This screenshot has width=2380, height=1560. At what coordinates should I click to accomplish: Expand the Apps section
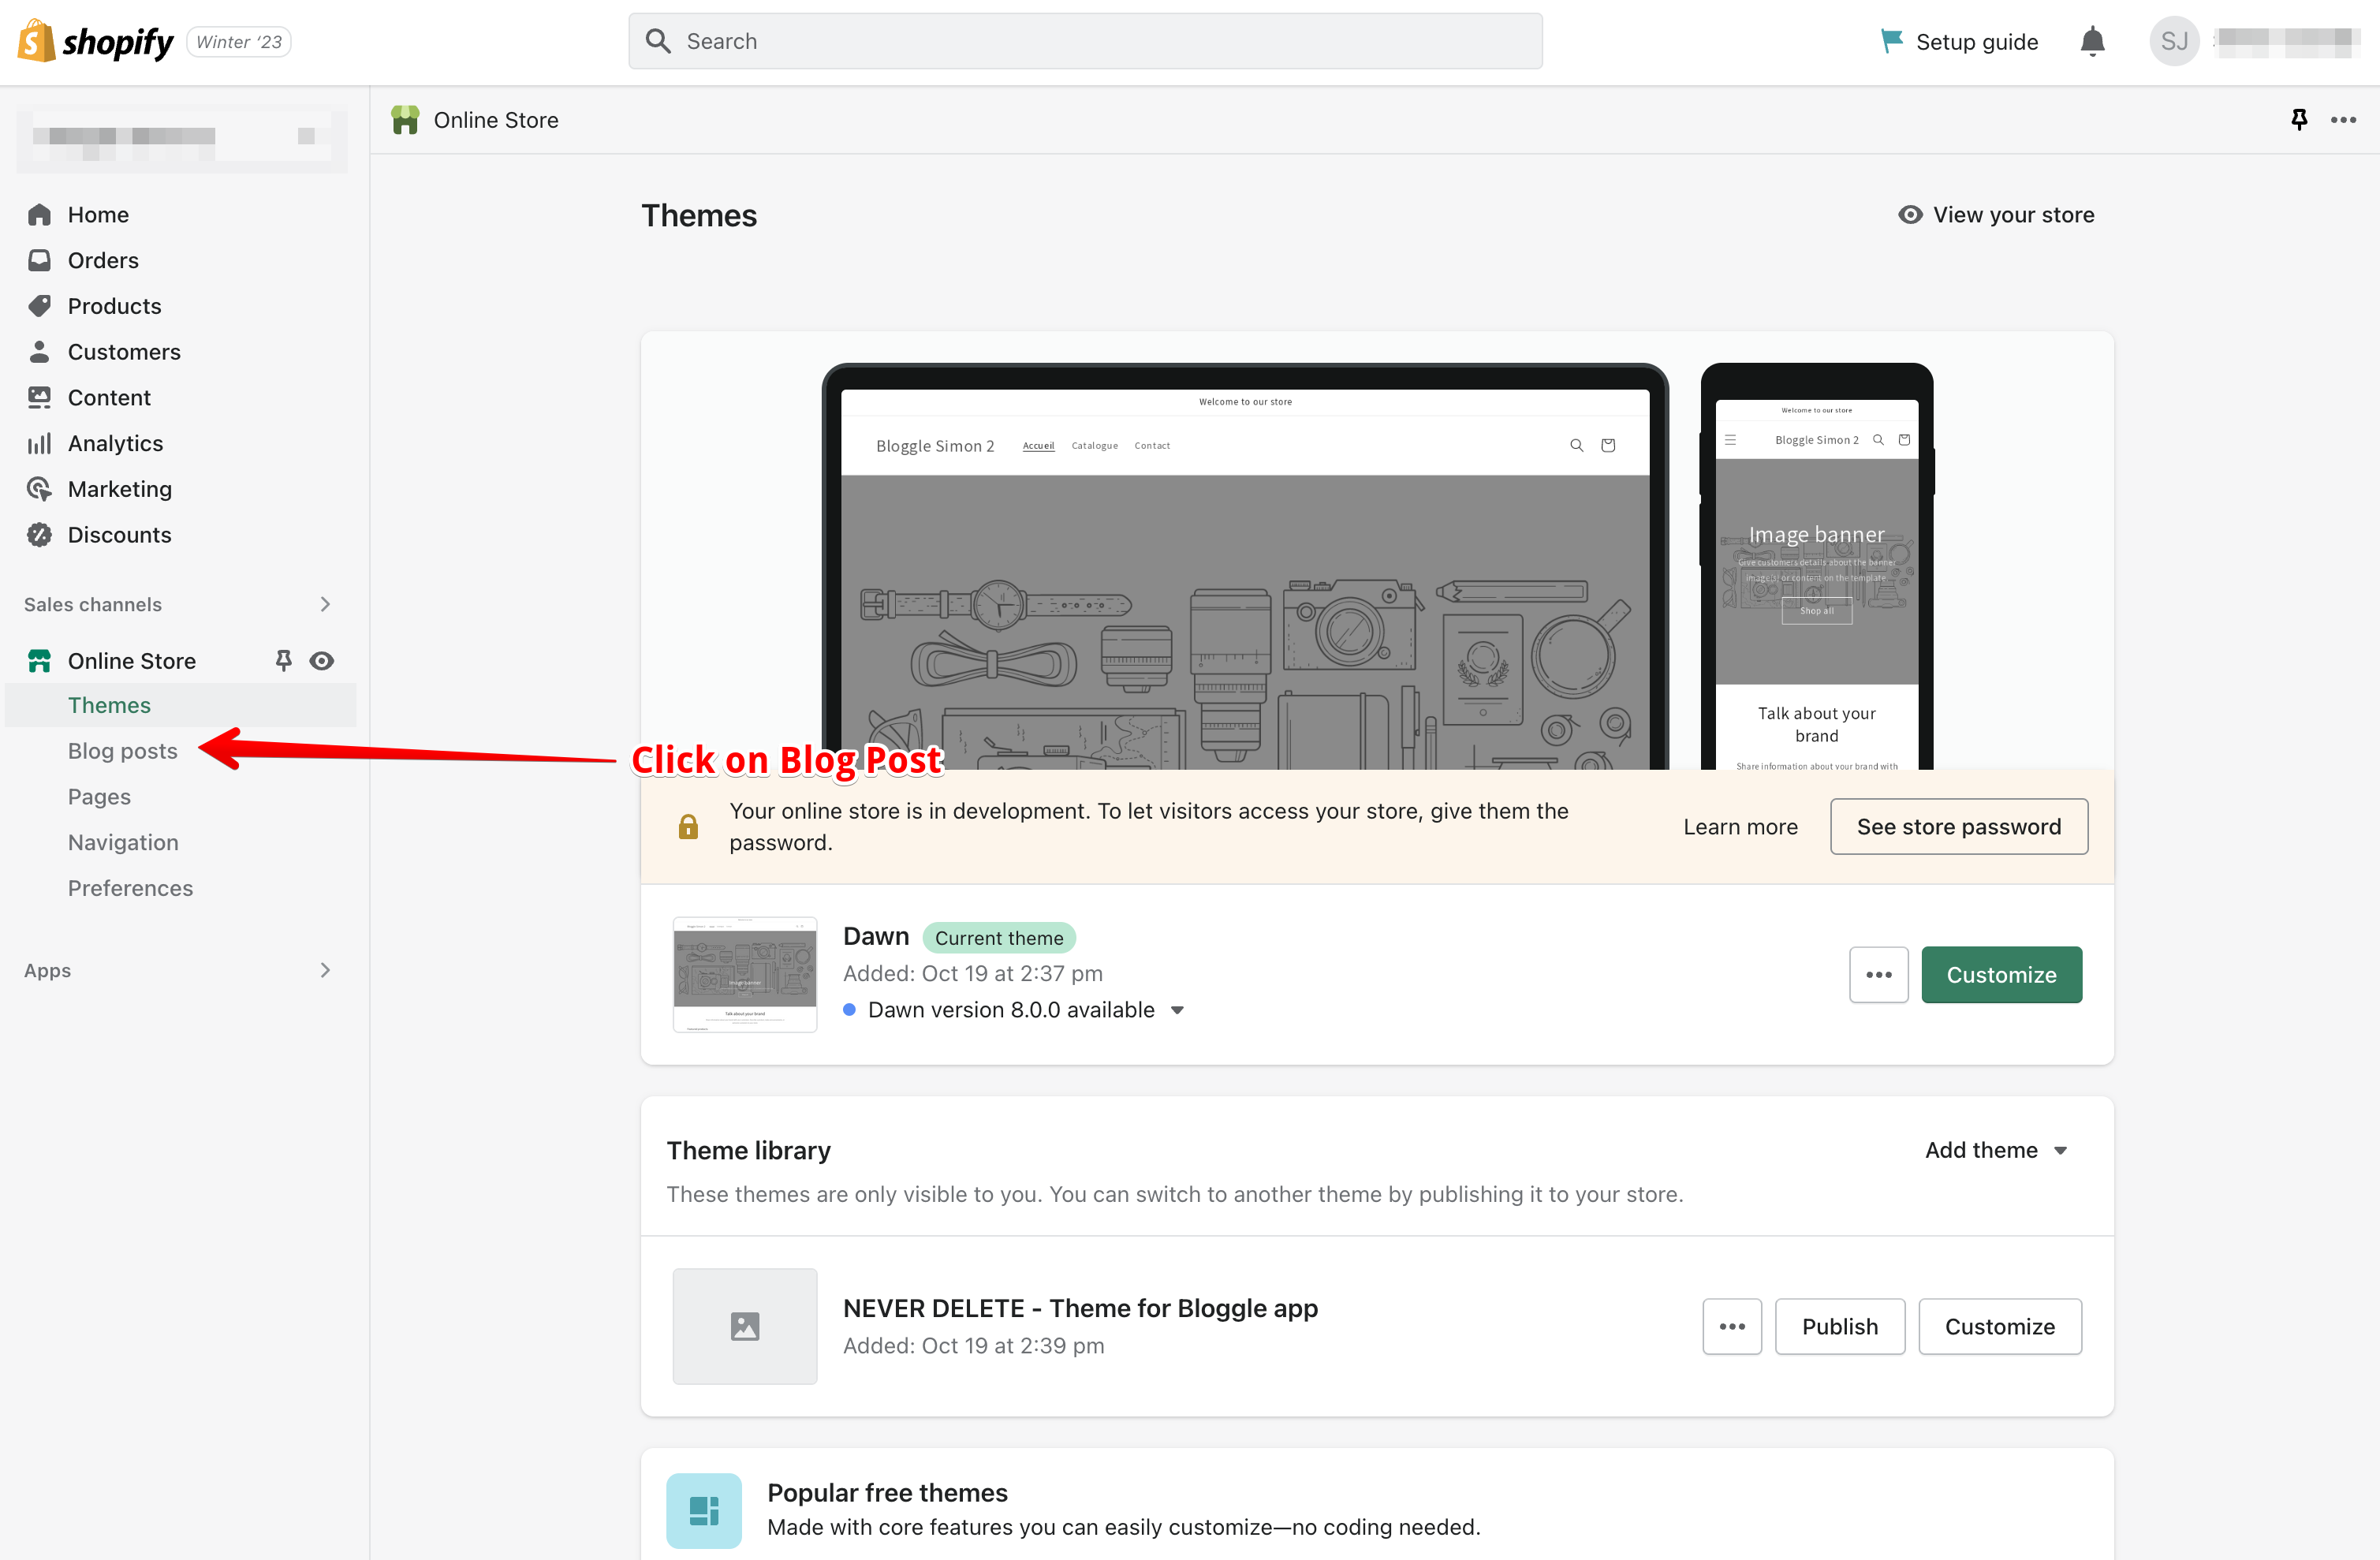(324, 970)
